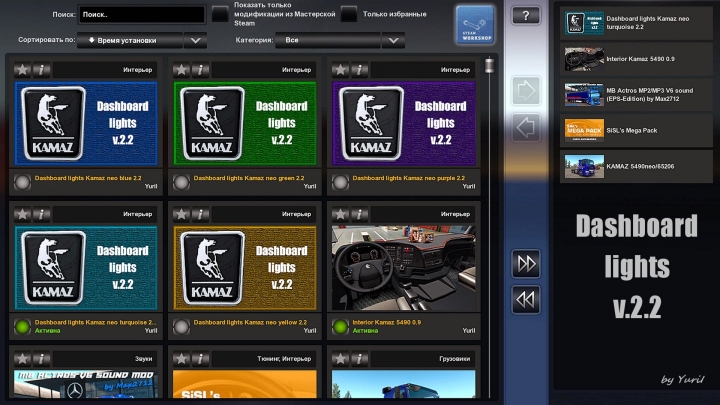Open info for Kamaz neo purple mod
The width and height of the screenshot is (720, 405).
click(x=360, y=70)
